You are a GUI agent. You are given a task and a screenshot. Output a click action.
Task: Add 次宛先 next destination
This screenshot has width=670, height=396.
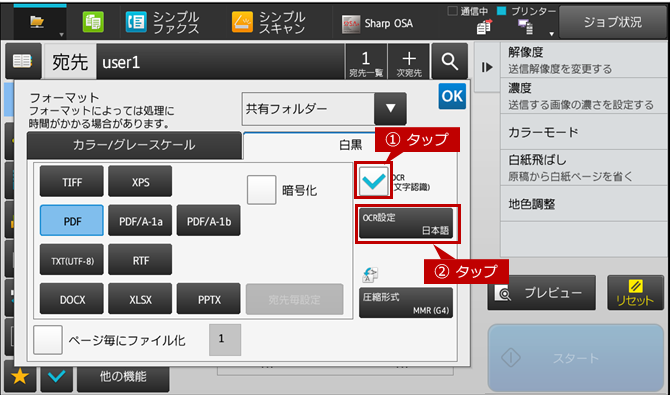[x=409, y=62]
